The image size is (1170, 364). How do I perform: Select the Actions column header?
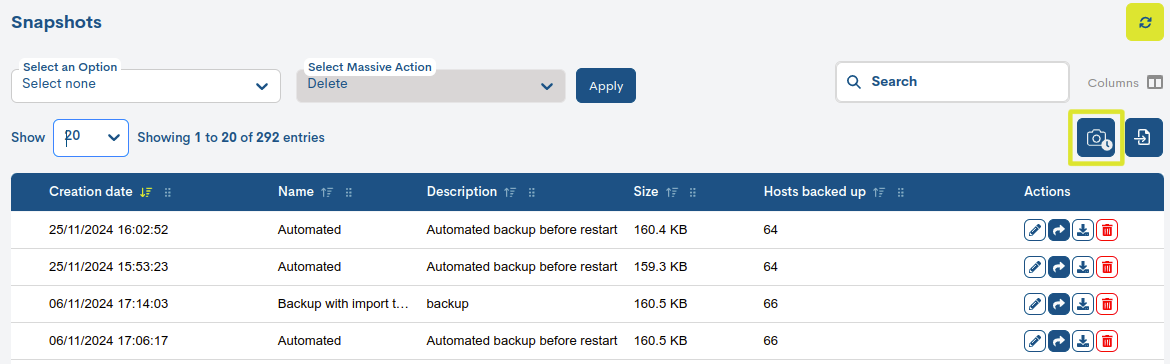click(1047, 192)
